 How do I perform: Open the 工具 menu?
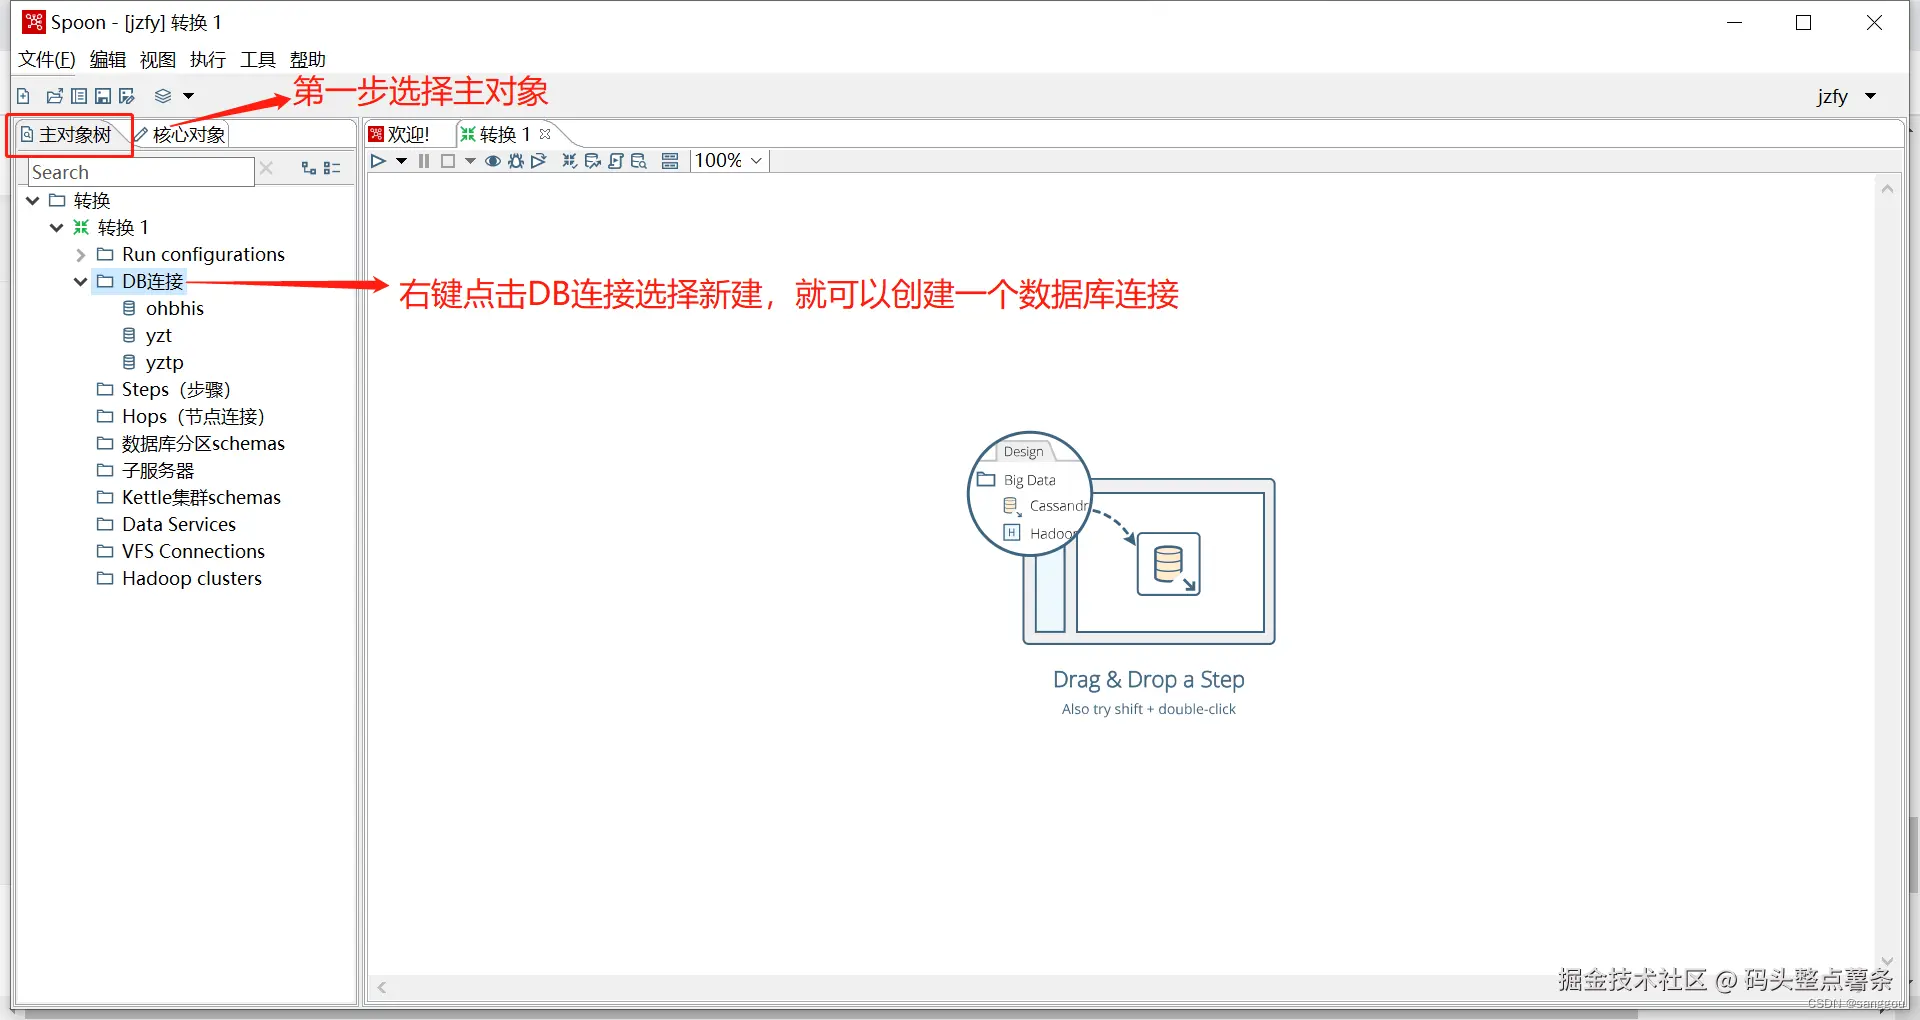click(258, 60)
